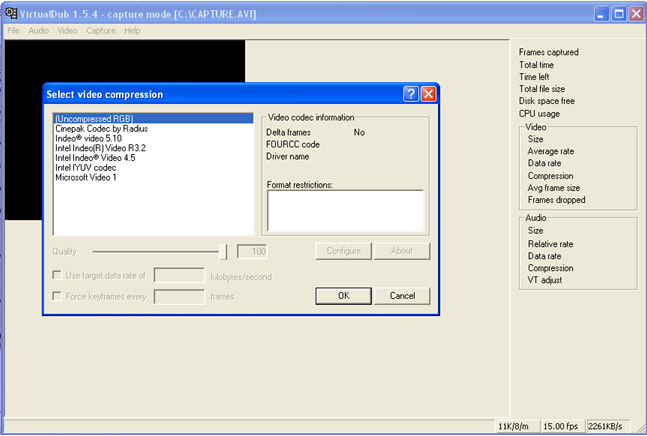
Task: Click the window resize grip in status bar
Action: click(x=640, y=428)
